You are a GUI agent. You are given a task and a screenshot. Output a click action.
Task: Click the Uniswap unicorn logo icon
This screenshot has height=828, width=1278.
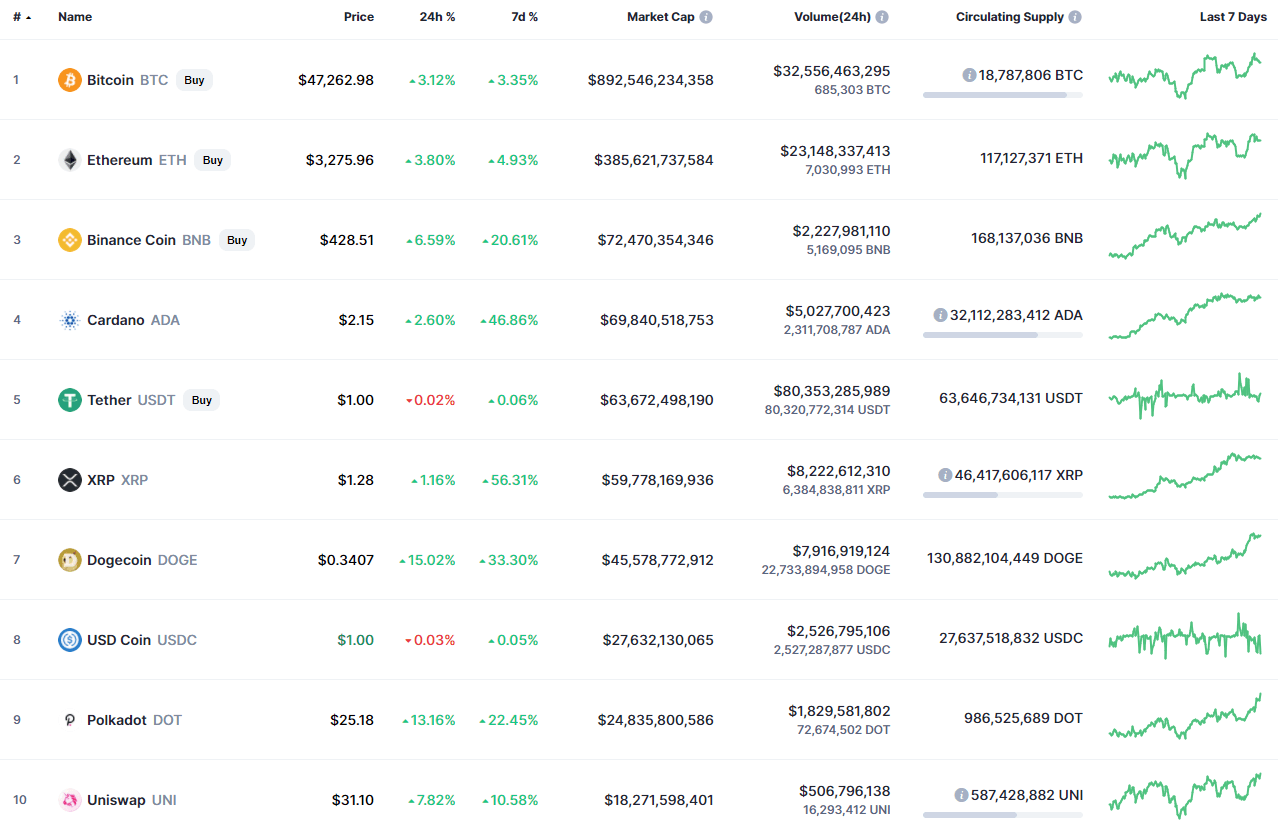70,800
